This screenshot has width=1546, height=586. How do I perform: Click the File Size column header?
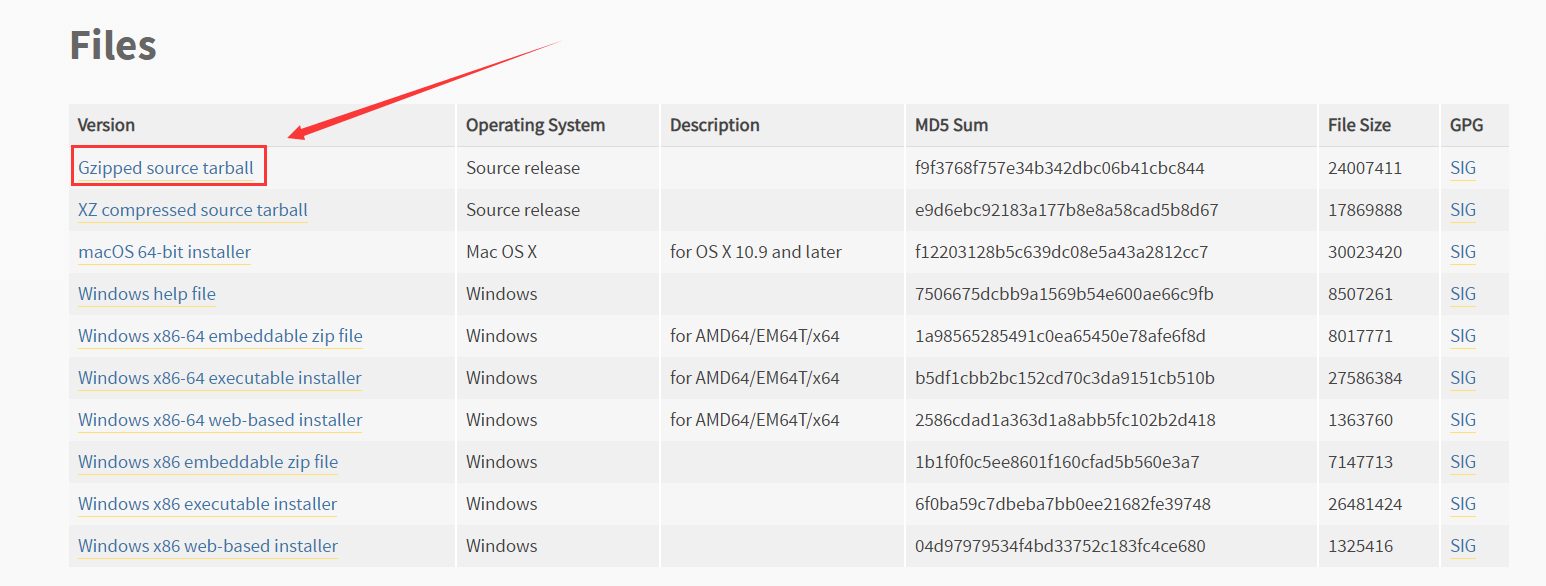(x=1359, y=125)
